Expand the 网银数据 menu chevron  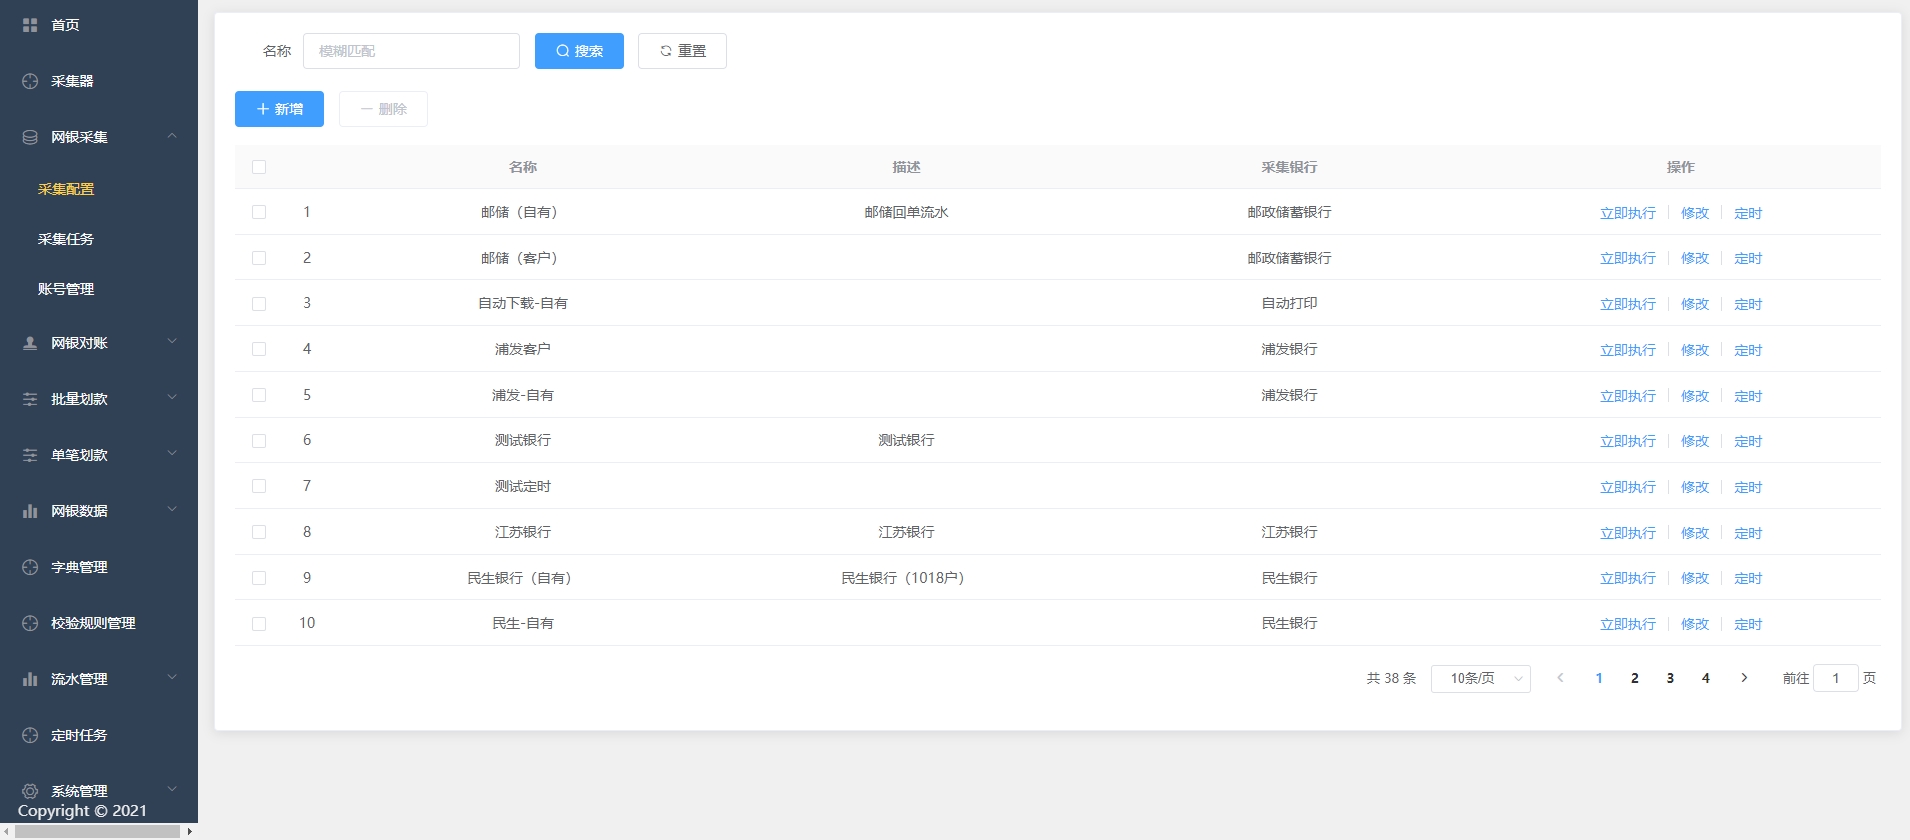point(172,510)
